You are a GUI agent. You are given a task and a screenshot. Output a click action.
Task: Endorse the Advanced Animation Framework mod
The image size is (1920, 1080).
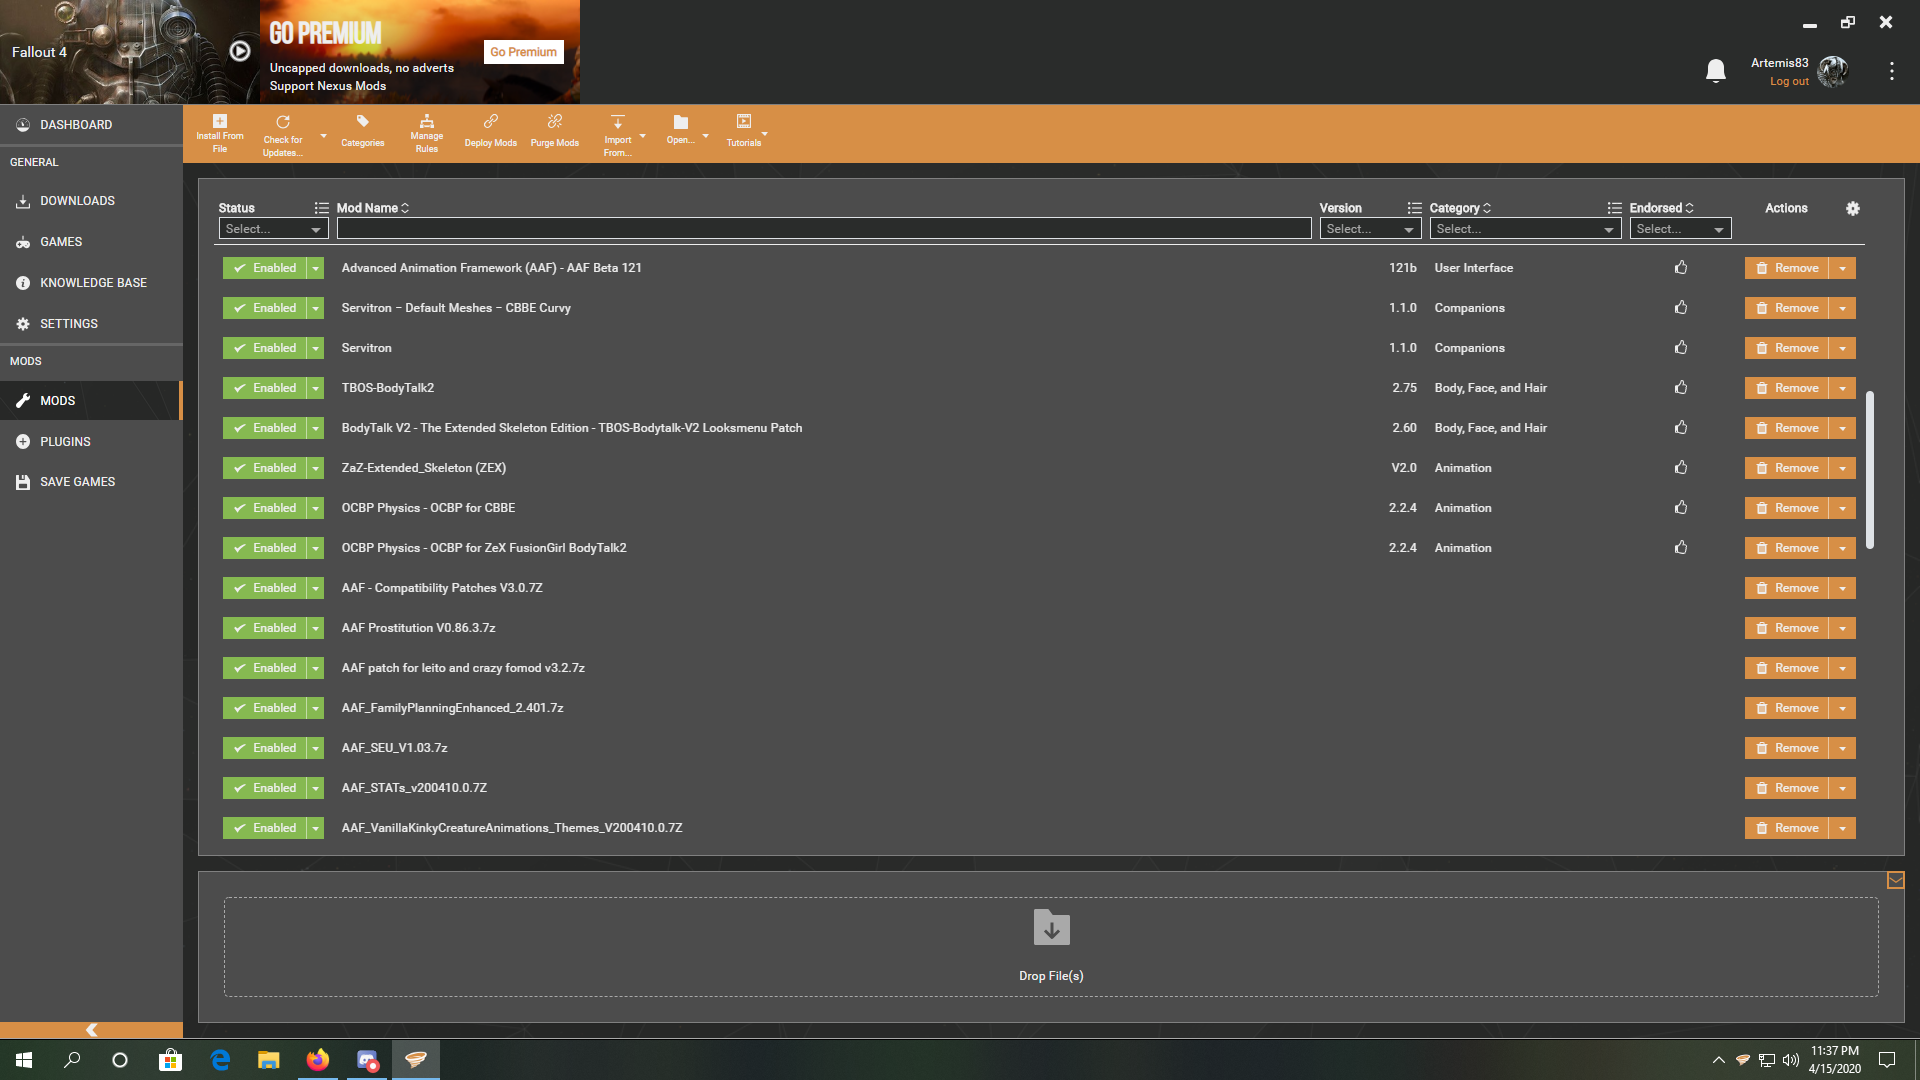click(x=1681, y=267)
